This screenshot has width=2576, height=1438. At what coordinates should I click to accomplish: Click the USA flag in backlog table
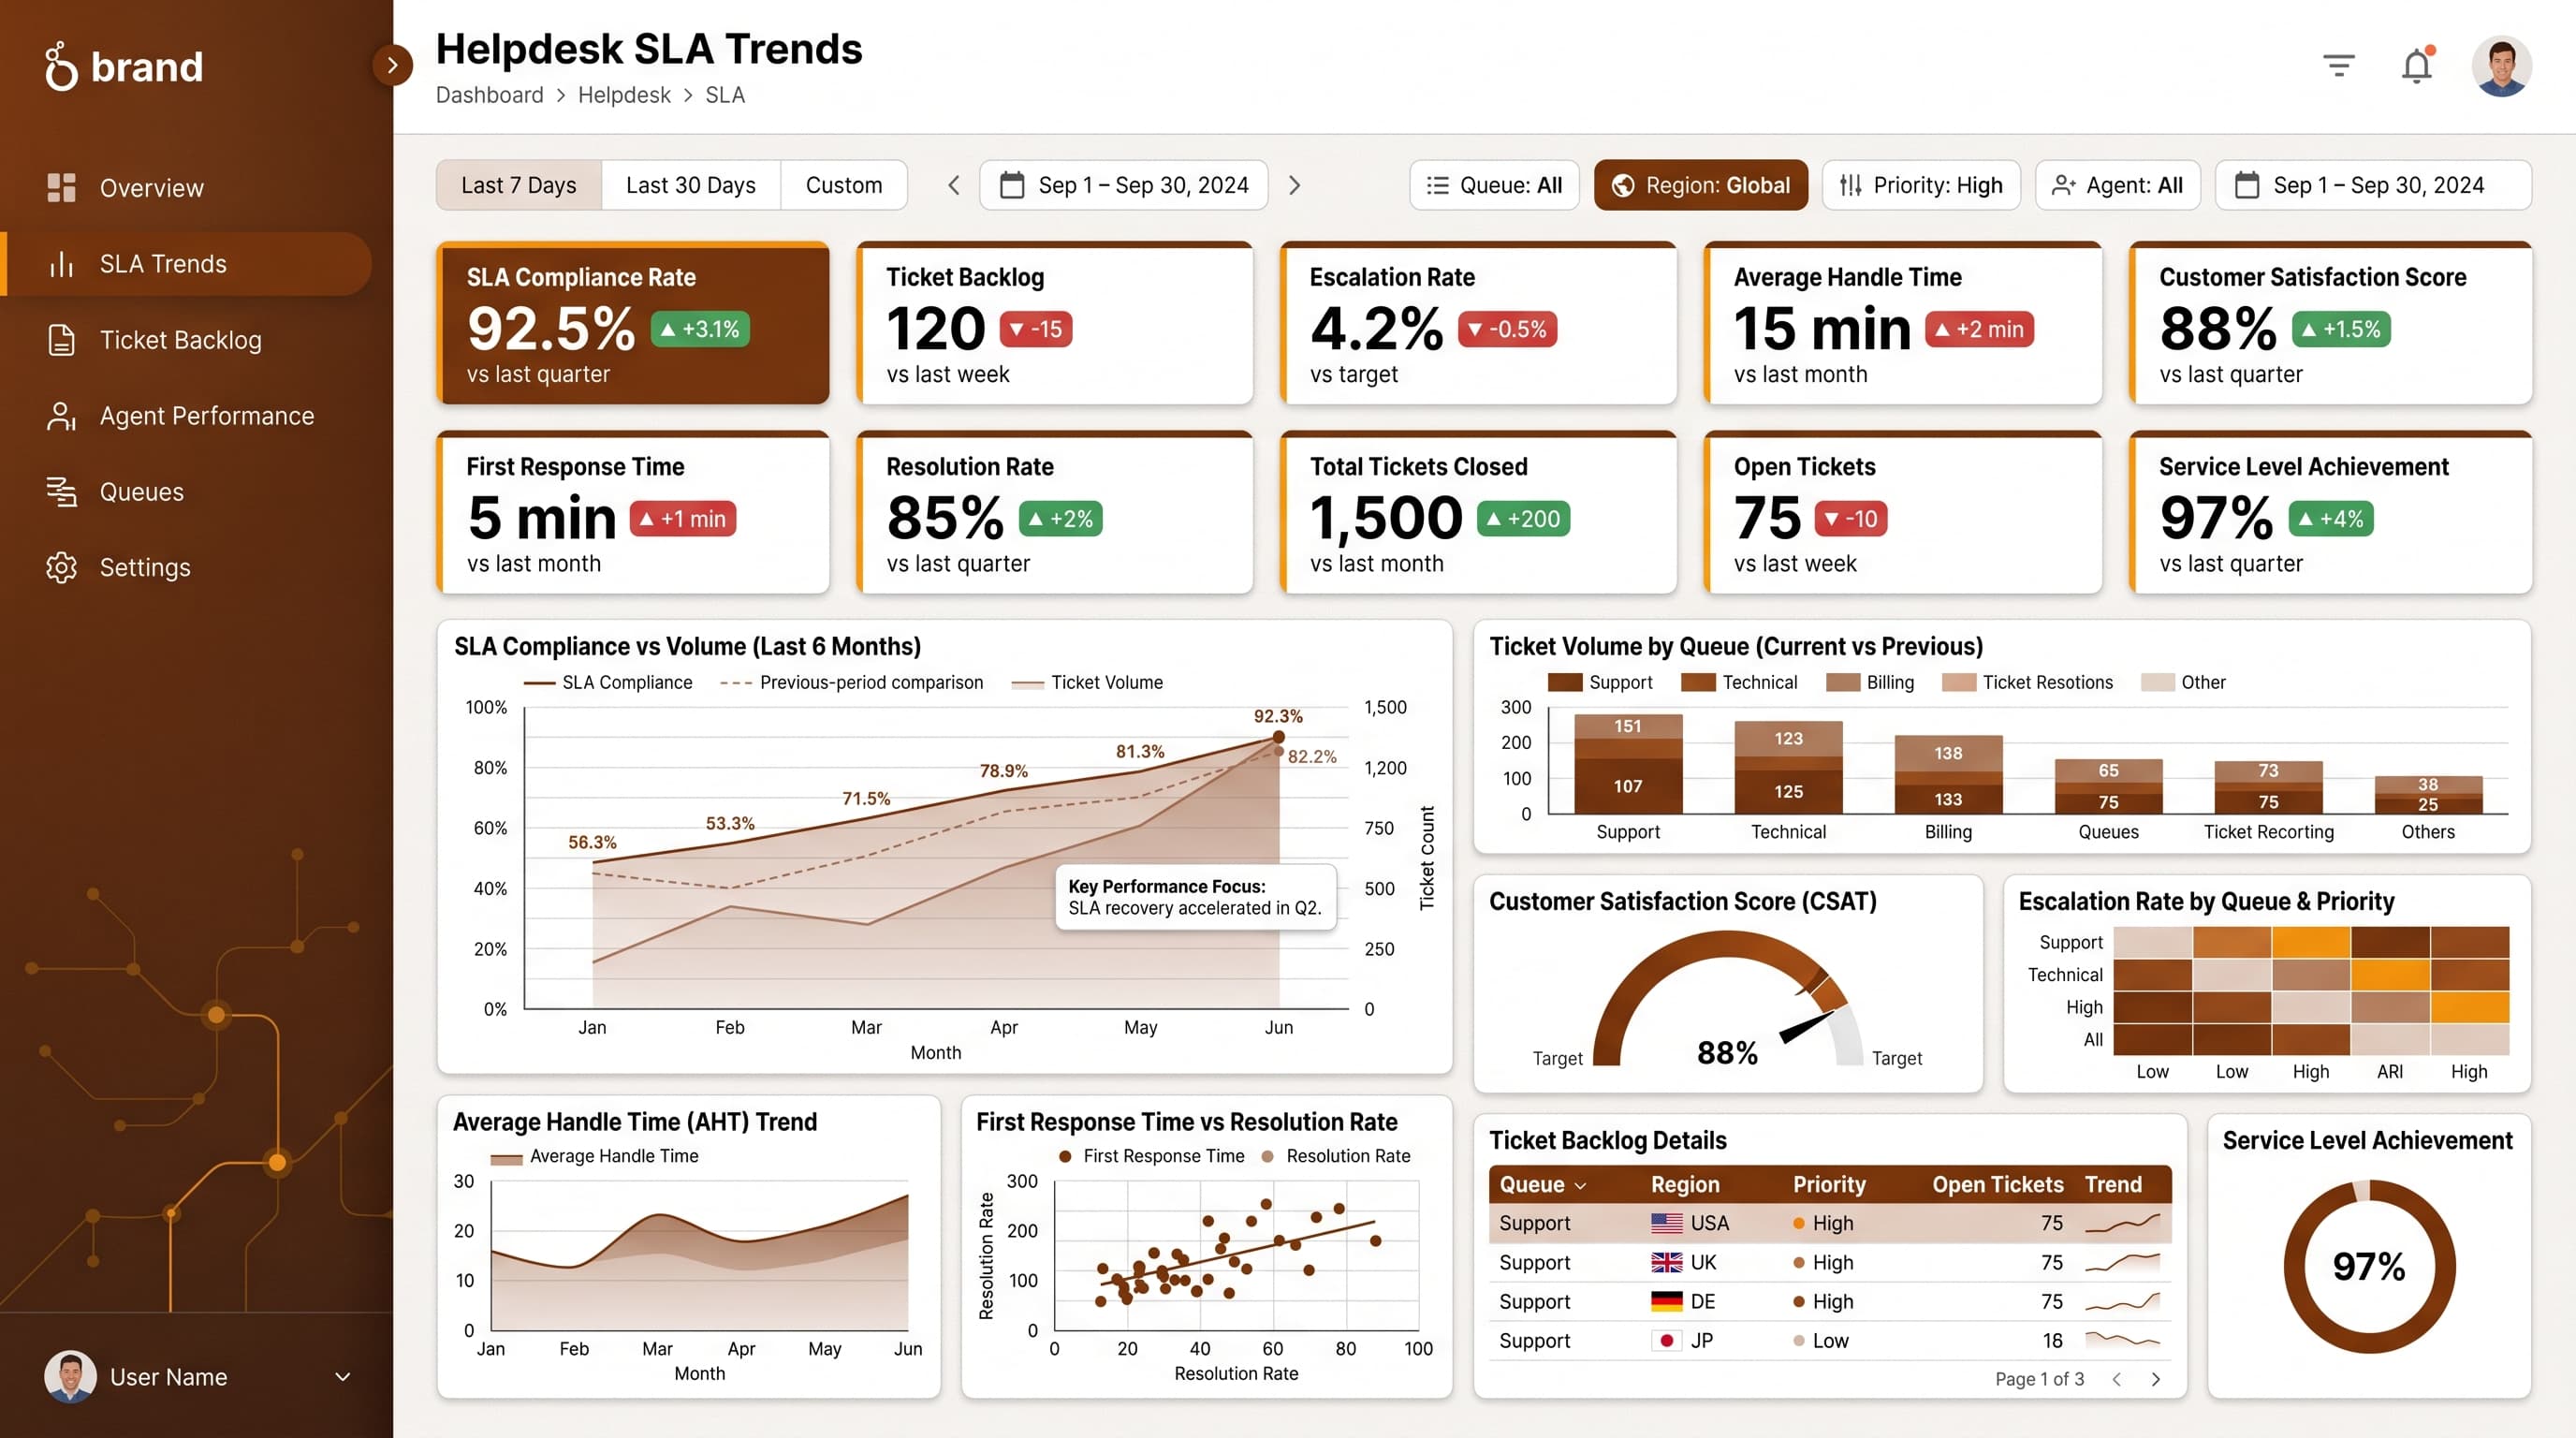pos(1666,1223)
